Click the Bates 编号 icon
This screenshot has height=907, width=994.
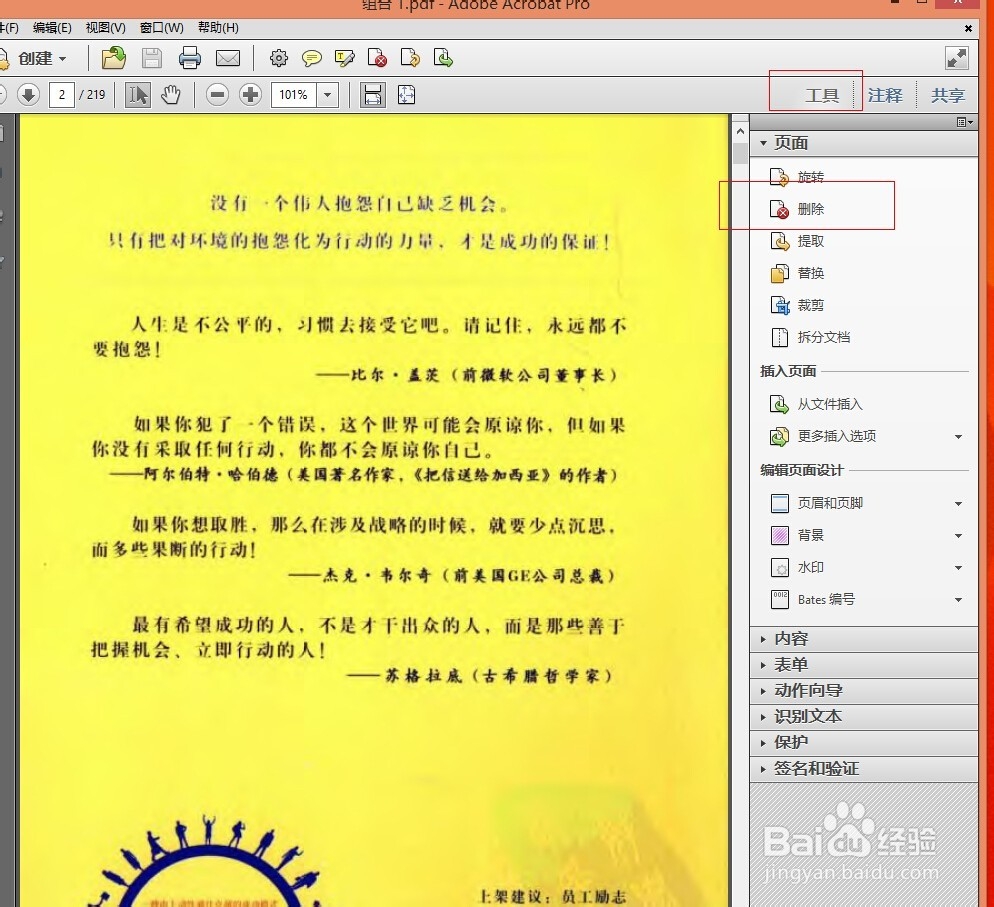pyautogui.click(x=780, y=600)
